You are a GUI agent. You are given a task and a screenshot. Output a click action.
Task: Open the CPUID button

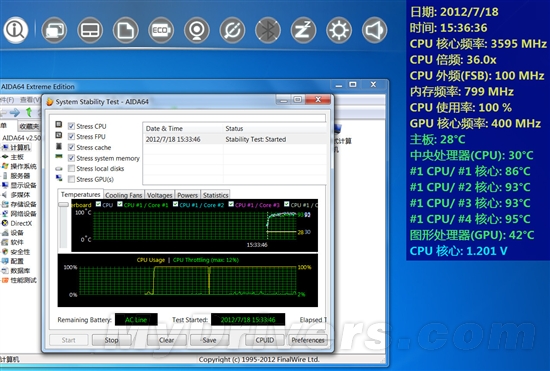coord(264,340)
